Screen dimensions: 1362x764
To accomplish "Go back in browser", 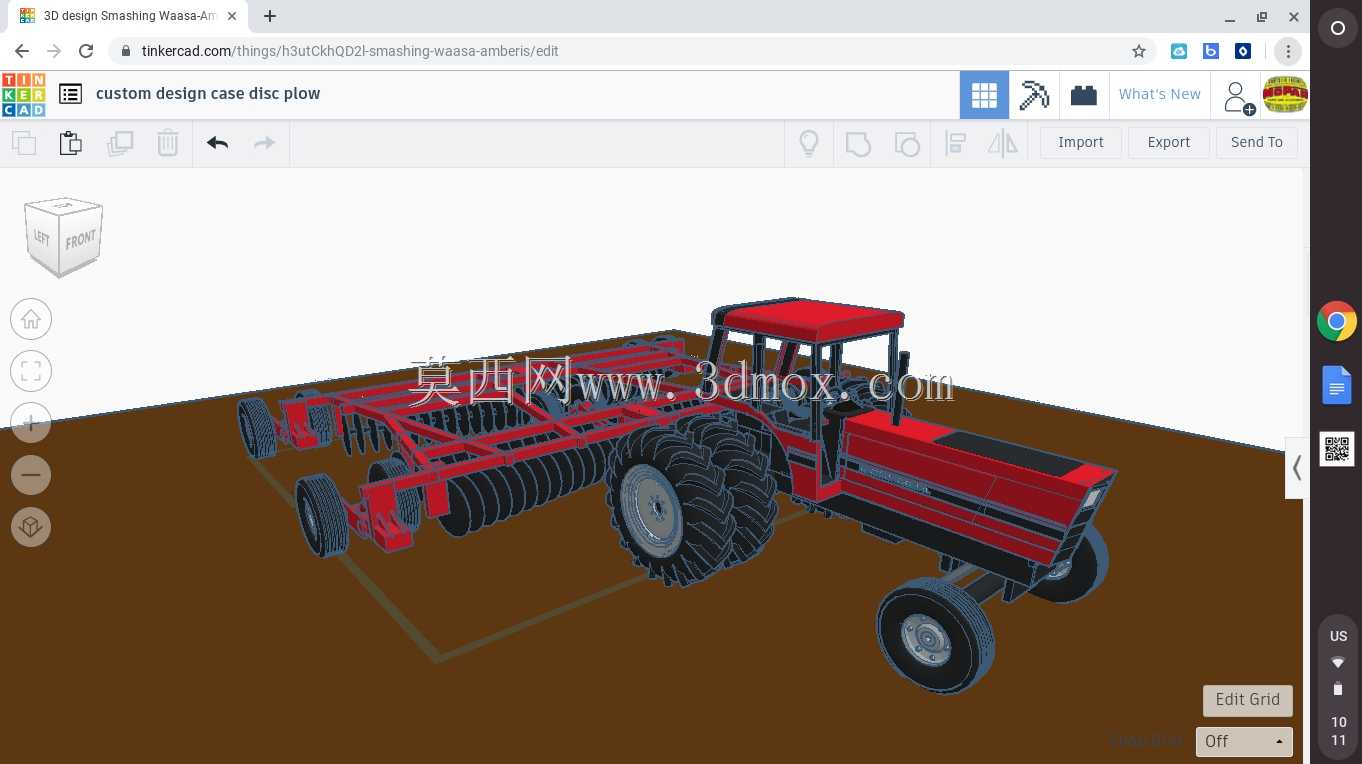I will (22, 51).
